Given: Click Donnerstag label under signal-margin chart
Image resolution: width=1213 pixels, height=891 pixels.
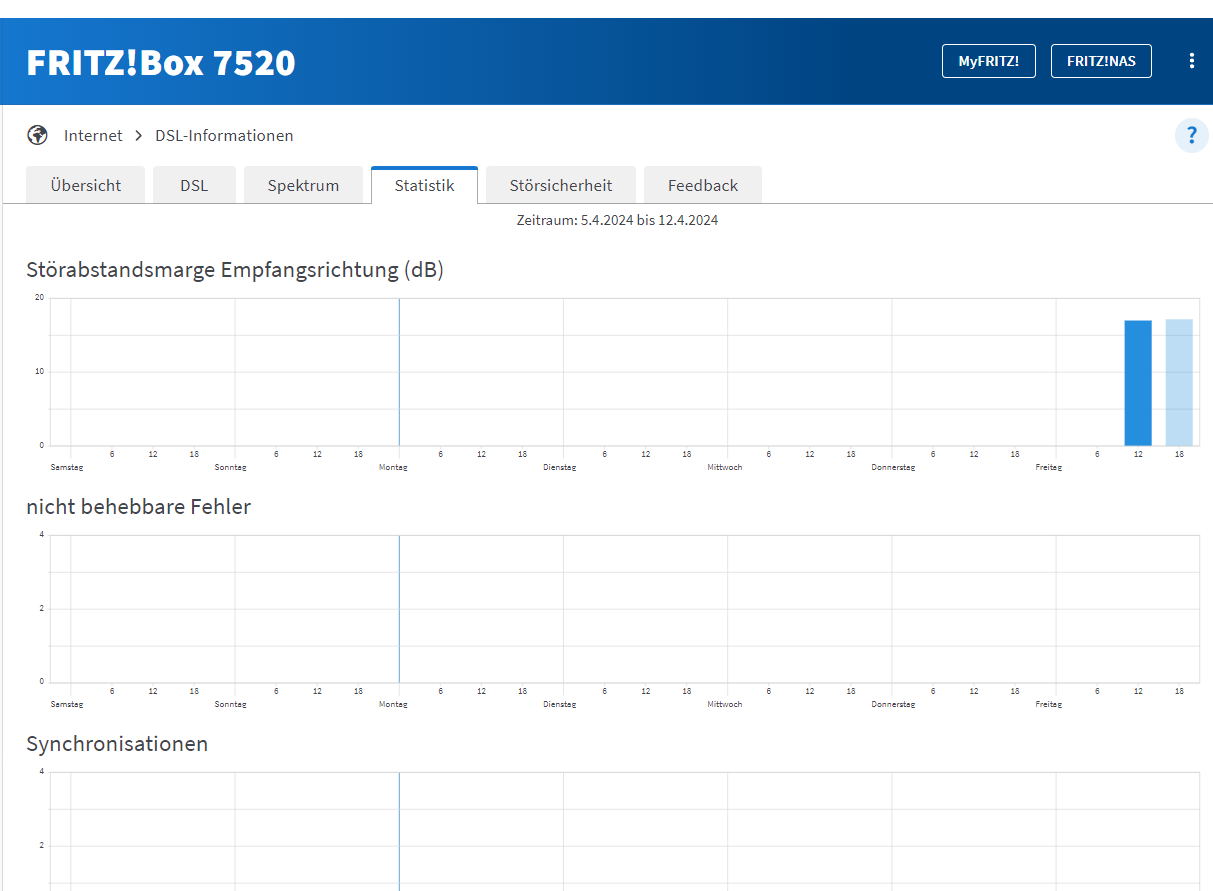Looking at the screenshot, I should [893, 467].
